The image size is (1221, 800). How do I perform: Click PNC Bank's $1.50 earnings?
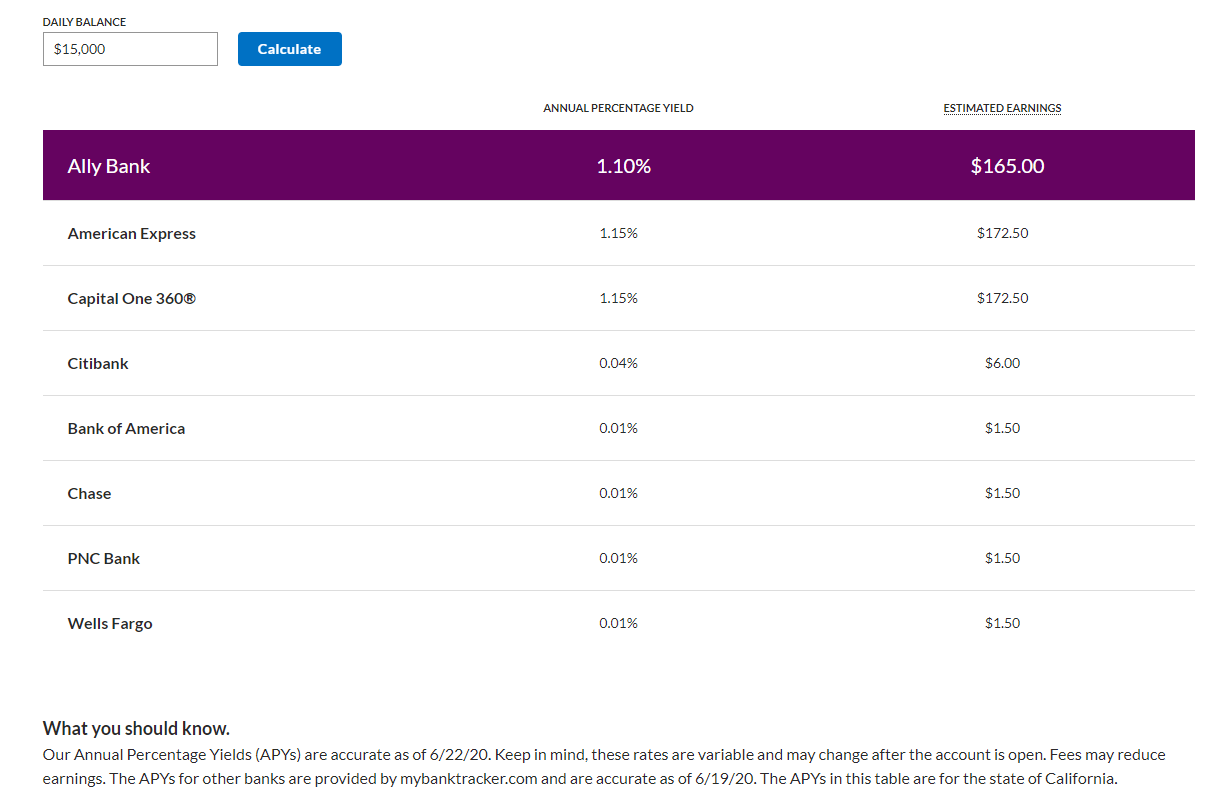(1002, 558)
